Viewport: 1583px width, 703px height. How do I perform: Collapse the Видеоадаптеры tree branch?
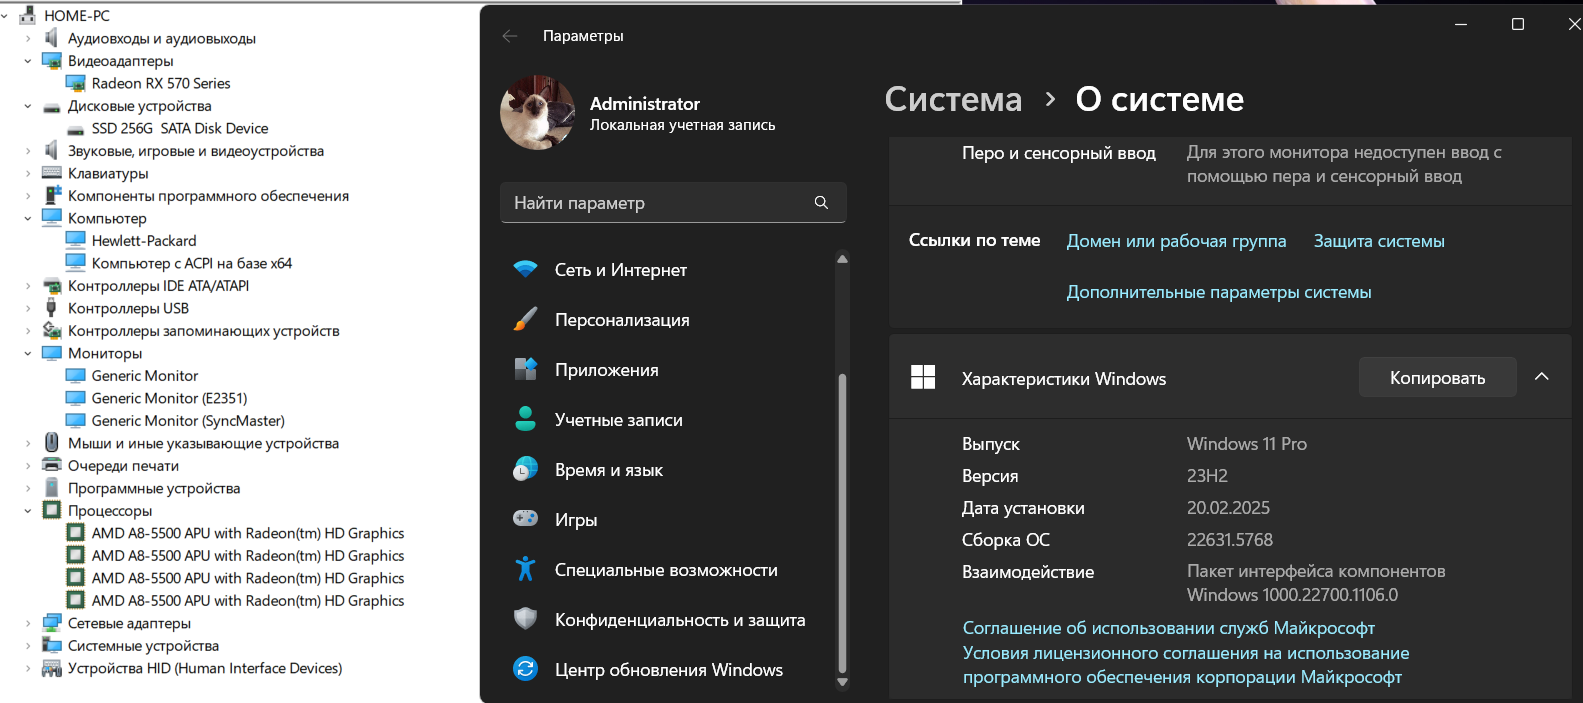click(x=28, y=61)
